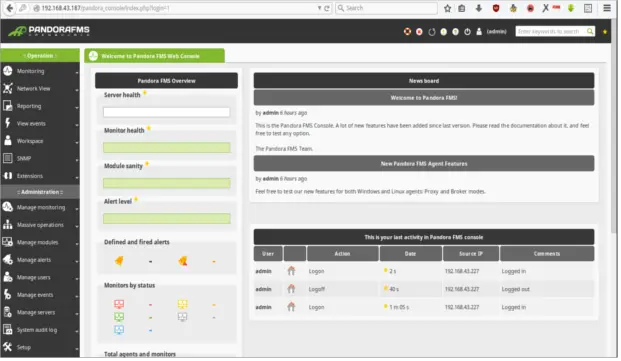Expand the Monitoring menu arrow

(x=76, y=72)
